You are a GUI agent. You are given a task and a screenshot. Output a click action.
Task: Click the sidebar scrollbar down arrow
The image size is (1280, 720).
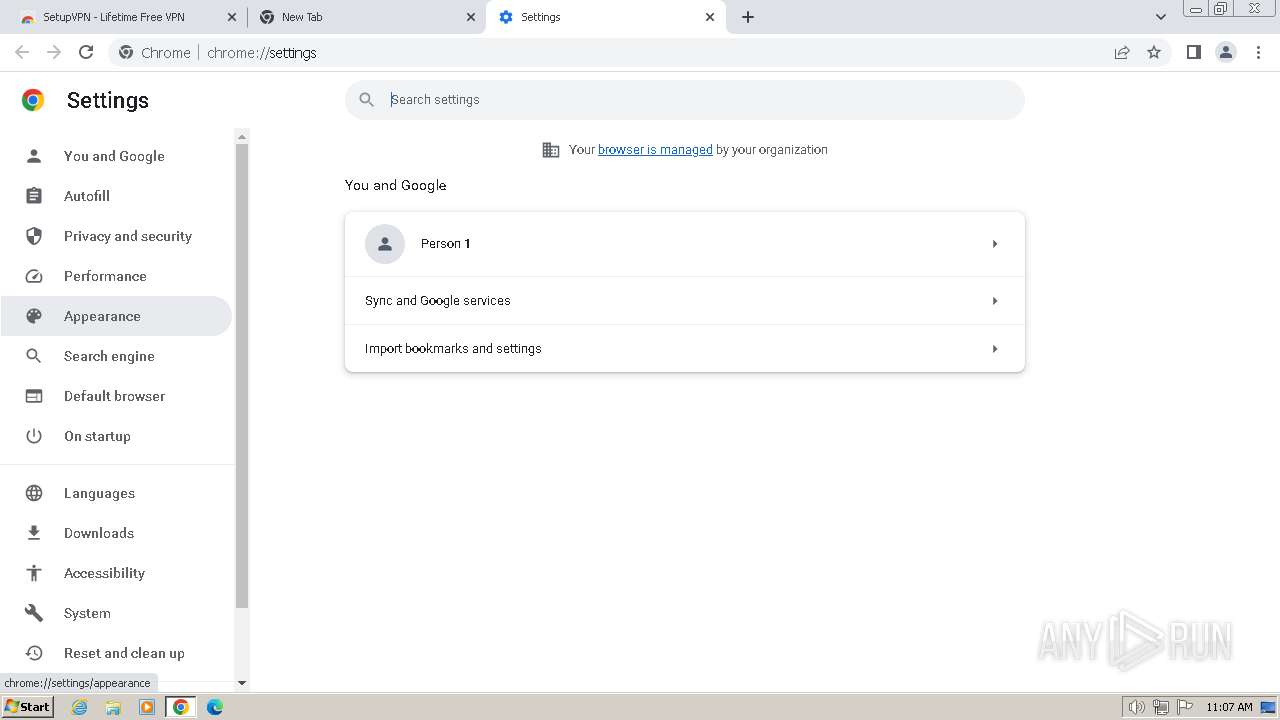(241, 683)
